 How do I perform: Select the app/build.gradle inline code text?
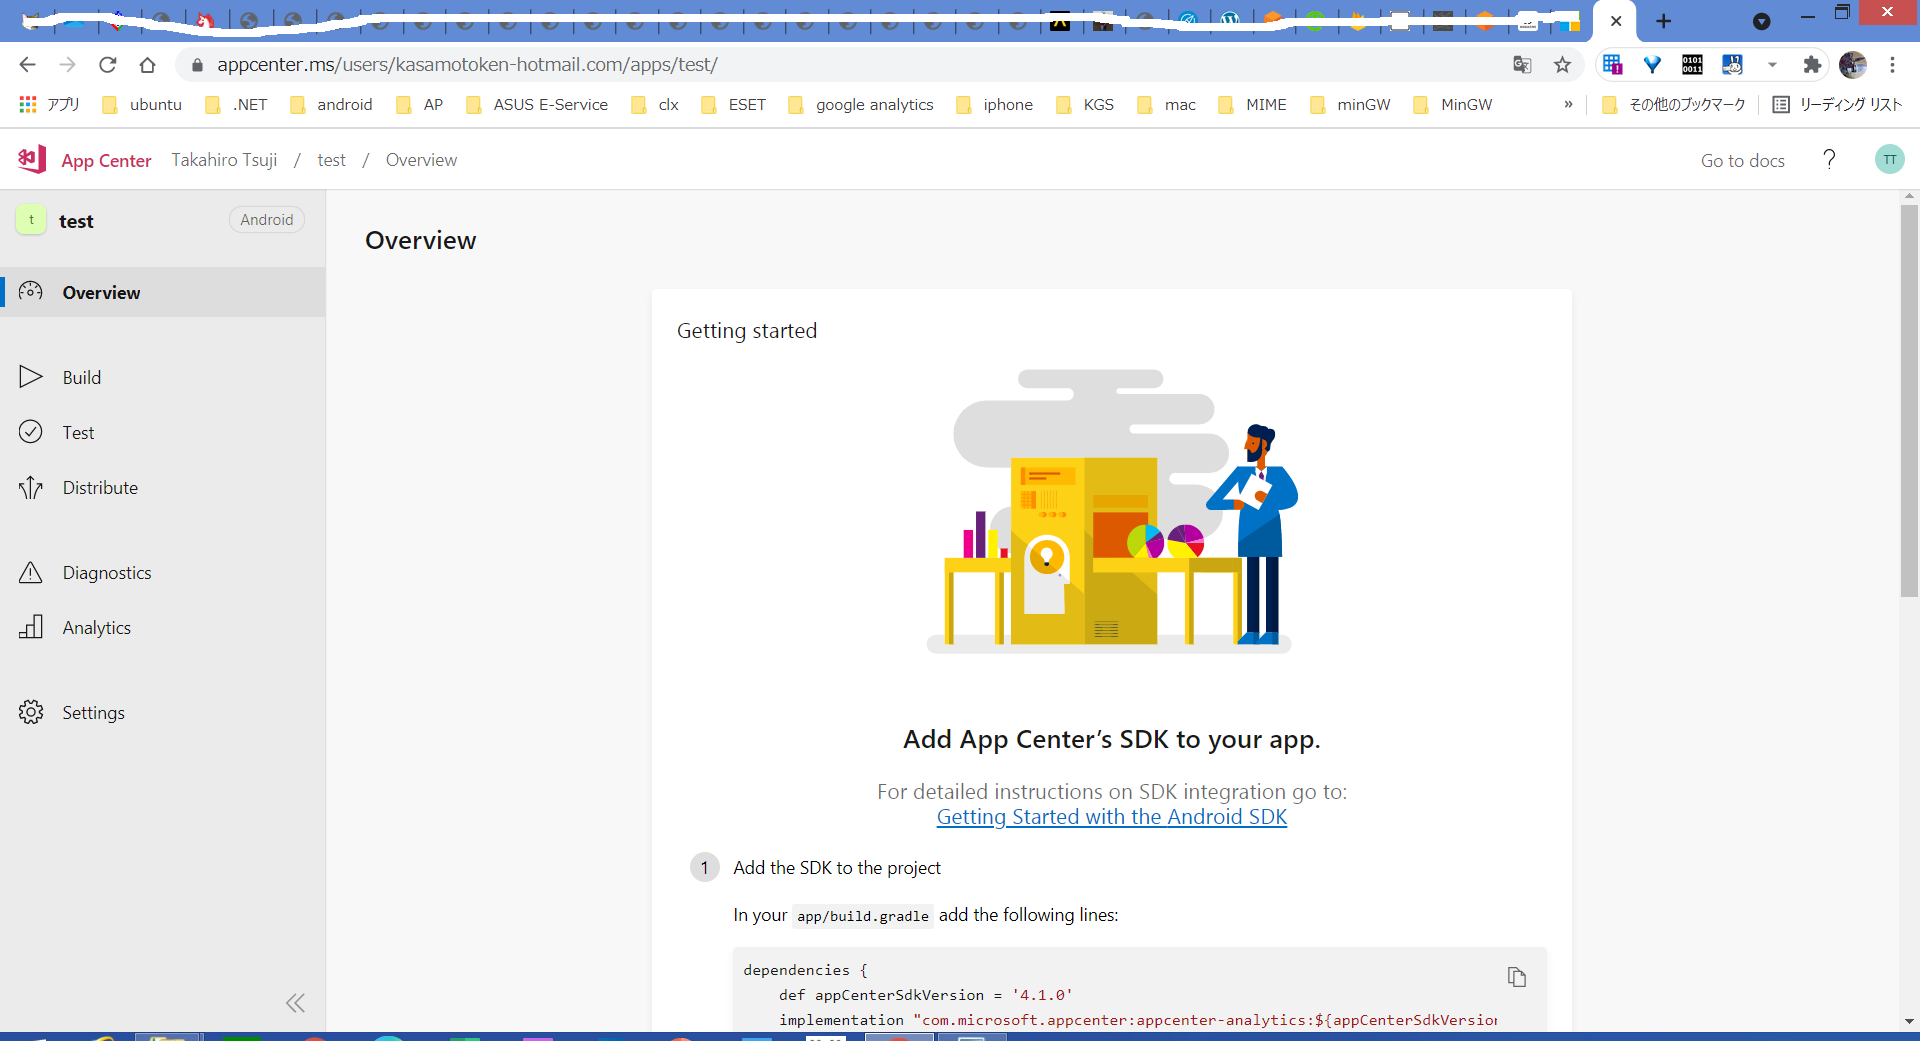tap(863, 916)
